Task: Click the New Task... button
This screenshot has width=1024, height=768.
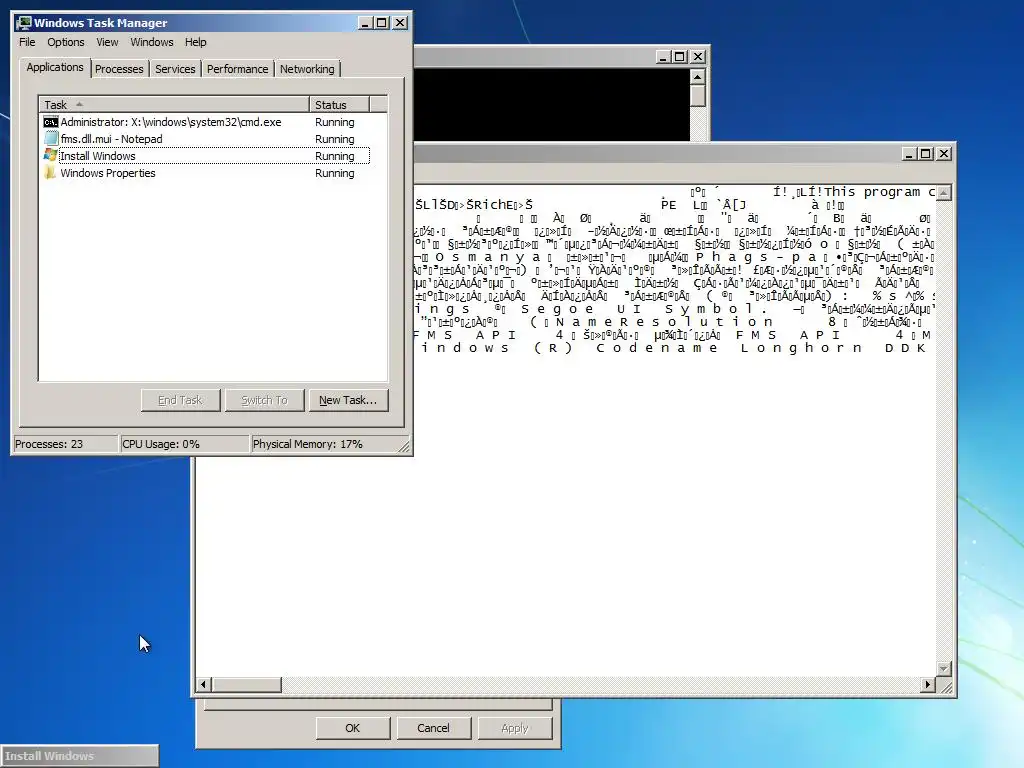Action: pyautogui.click(x=348, y=400)
